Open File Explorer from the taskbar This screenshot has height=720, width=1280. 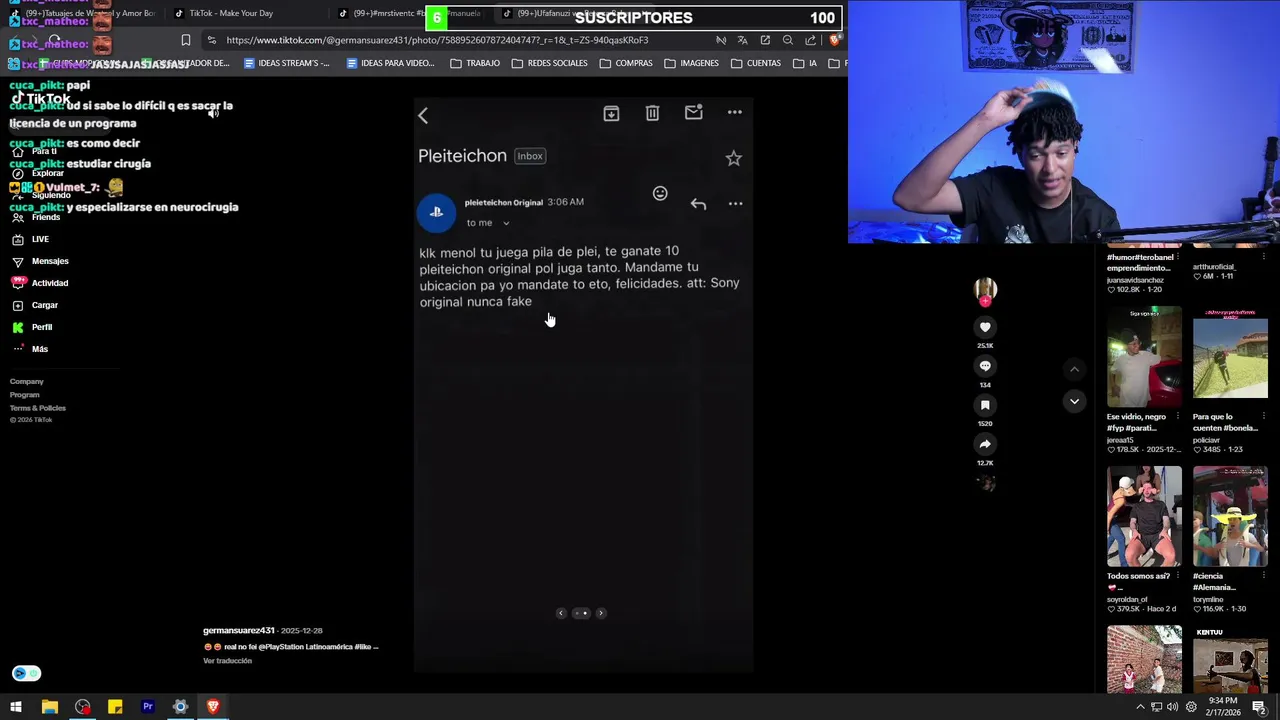[49, 707]
